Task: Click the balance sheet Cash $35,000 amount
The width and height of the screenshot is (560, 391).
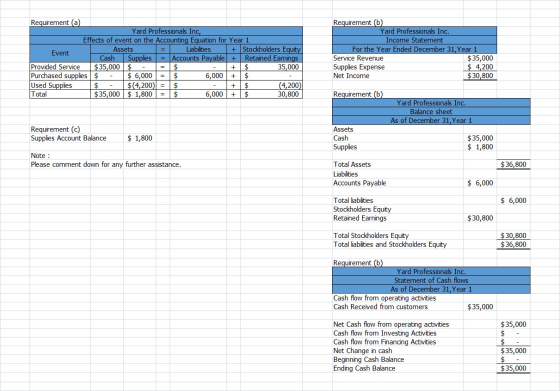Action: pos(480,138)
